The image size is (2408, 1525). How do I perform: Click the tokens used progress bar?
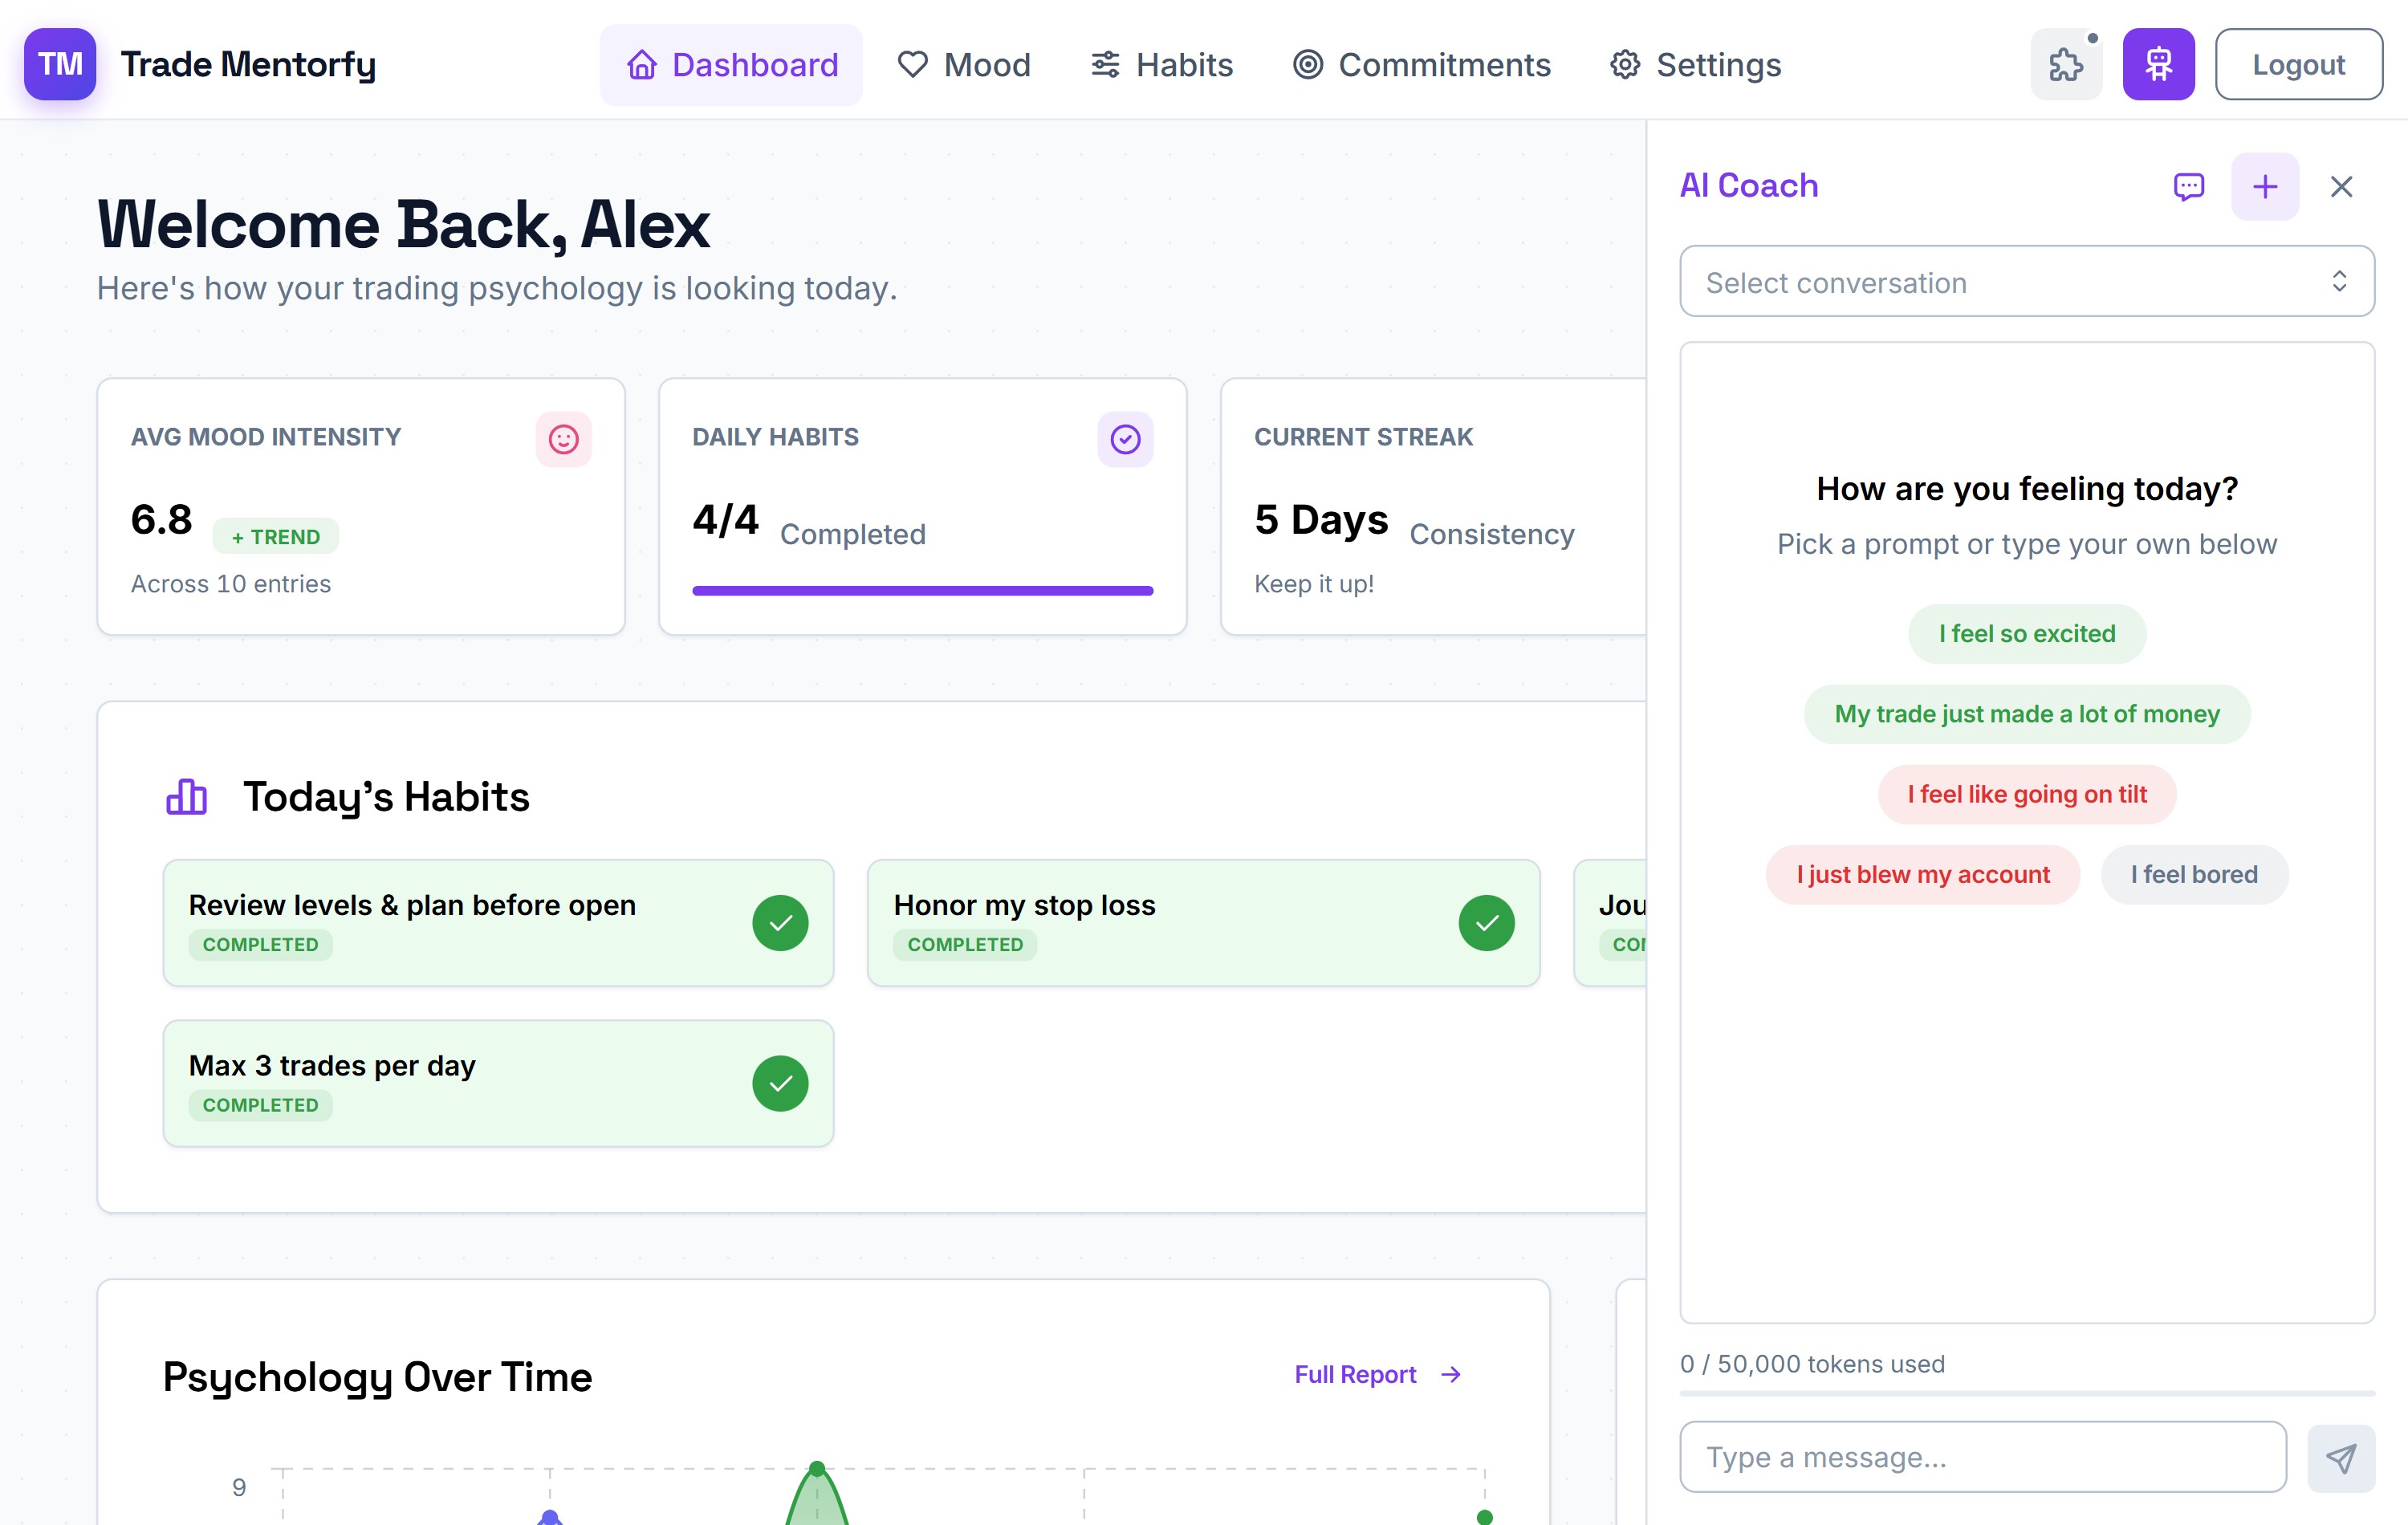[2027, 1393]
